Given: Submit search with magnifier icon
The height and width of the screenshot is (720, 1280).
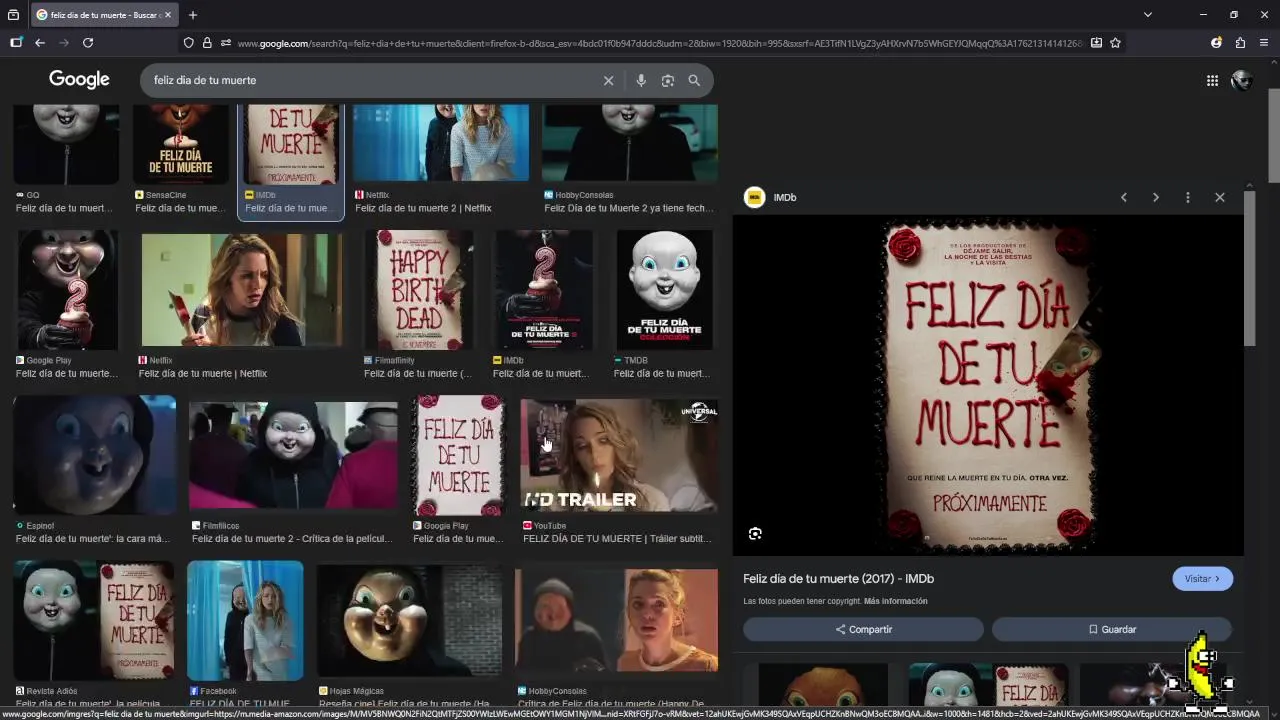Looking at the screenshot, I should [x=694, y=81].
